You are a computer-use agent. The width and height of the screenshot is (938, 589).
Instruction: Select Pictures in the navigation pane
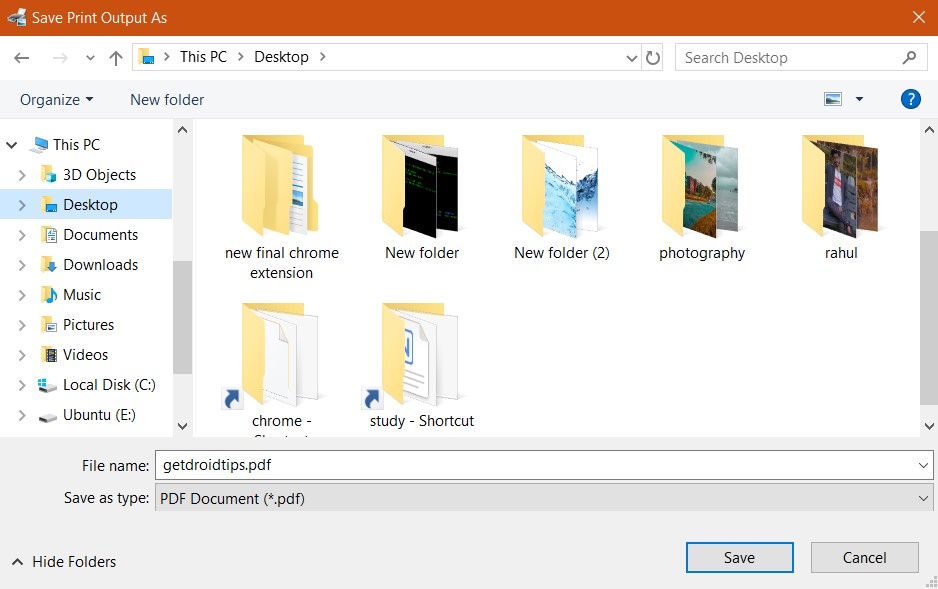click(89, 325)
